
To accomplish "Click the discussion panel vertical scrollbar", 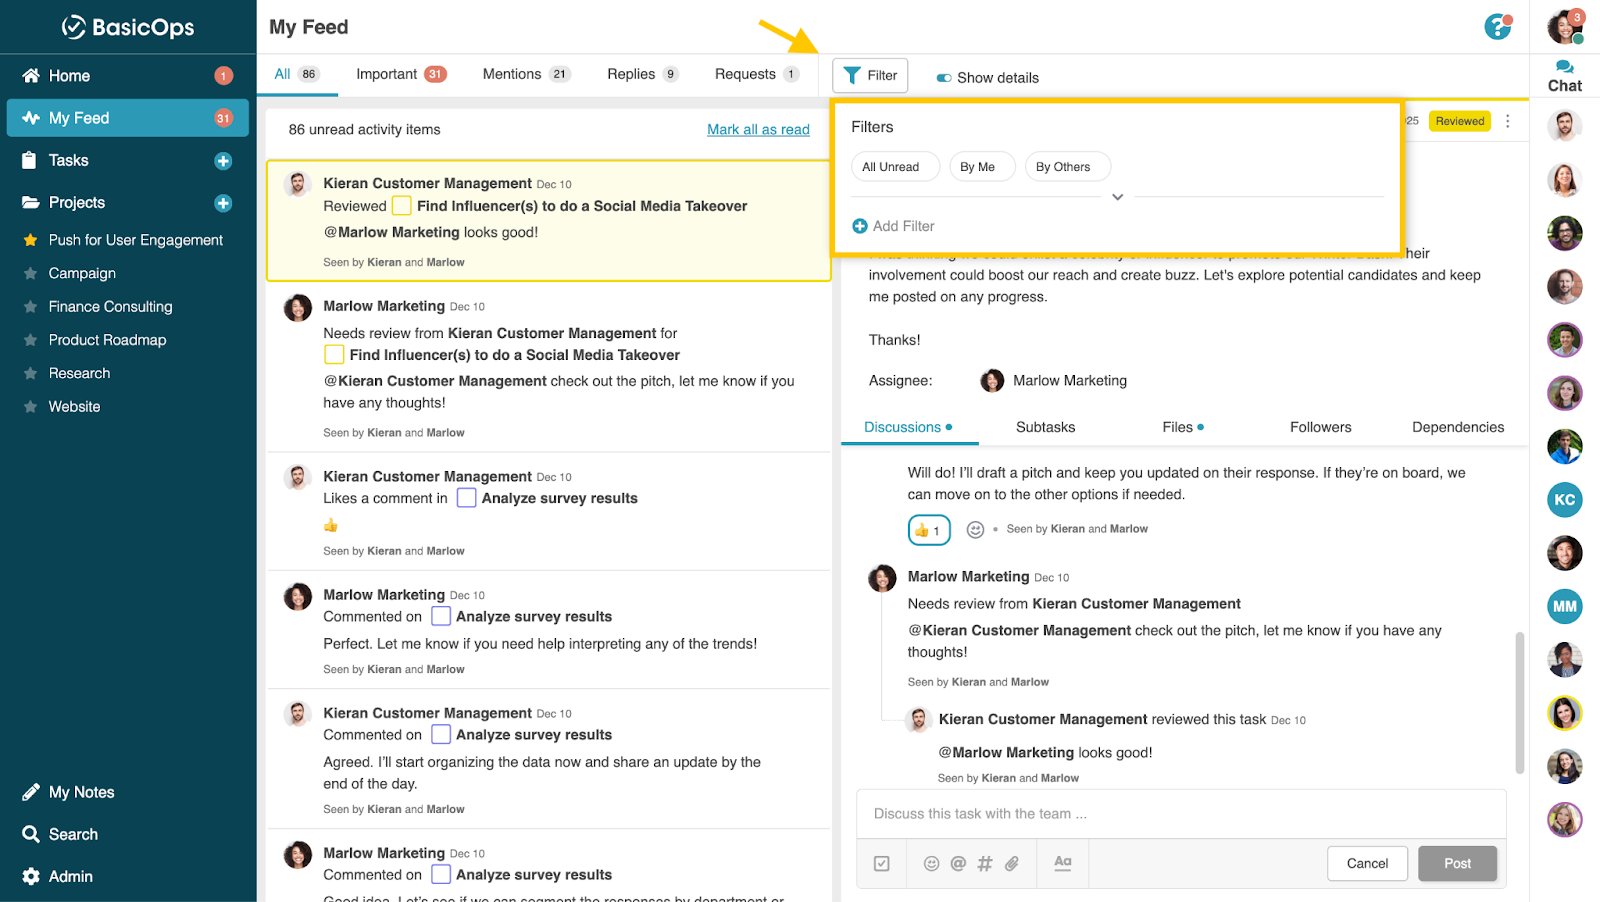I will click(x=1520, y=700).
